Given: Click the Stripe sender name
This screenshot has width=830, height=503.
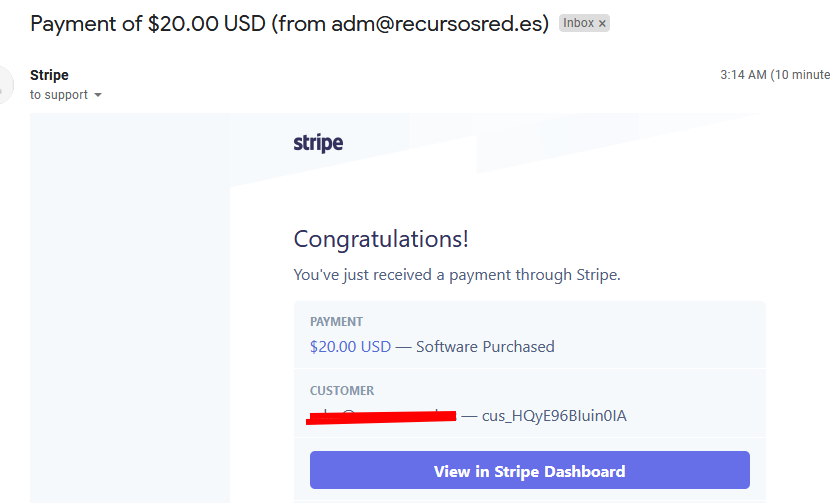Looking at the screenshot, I should (49, 75).
